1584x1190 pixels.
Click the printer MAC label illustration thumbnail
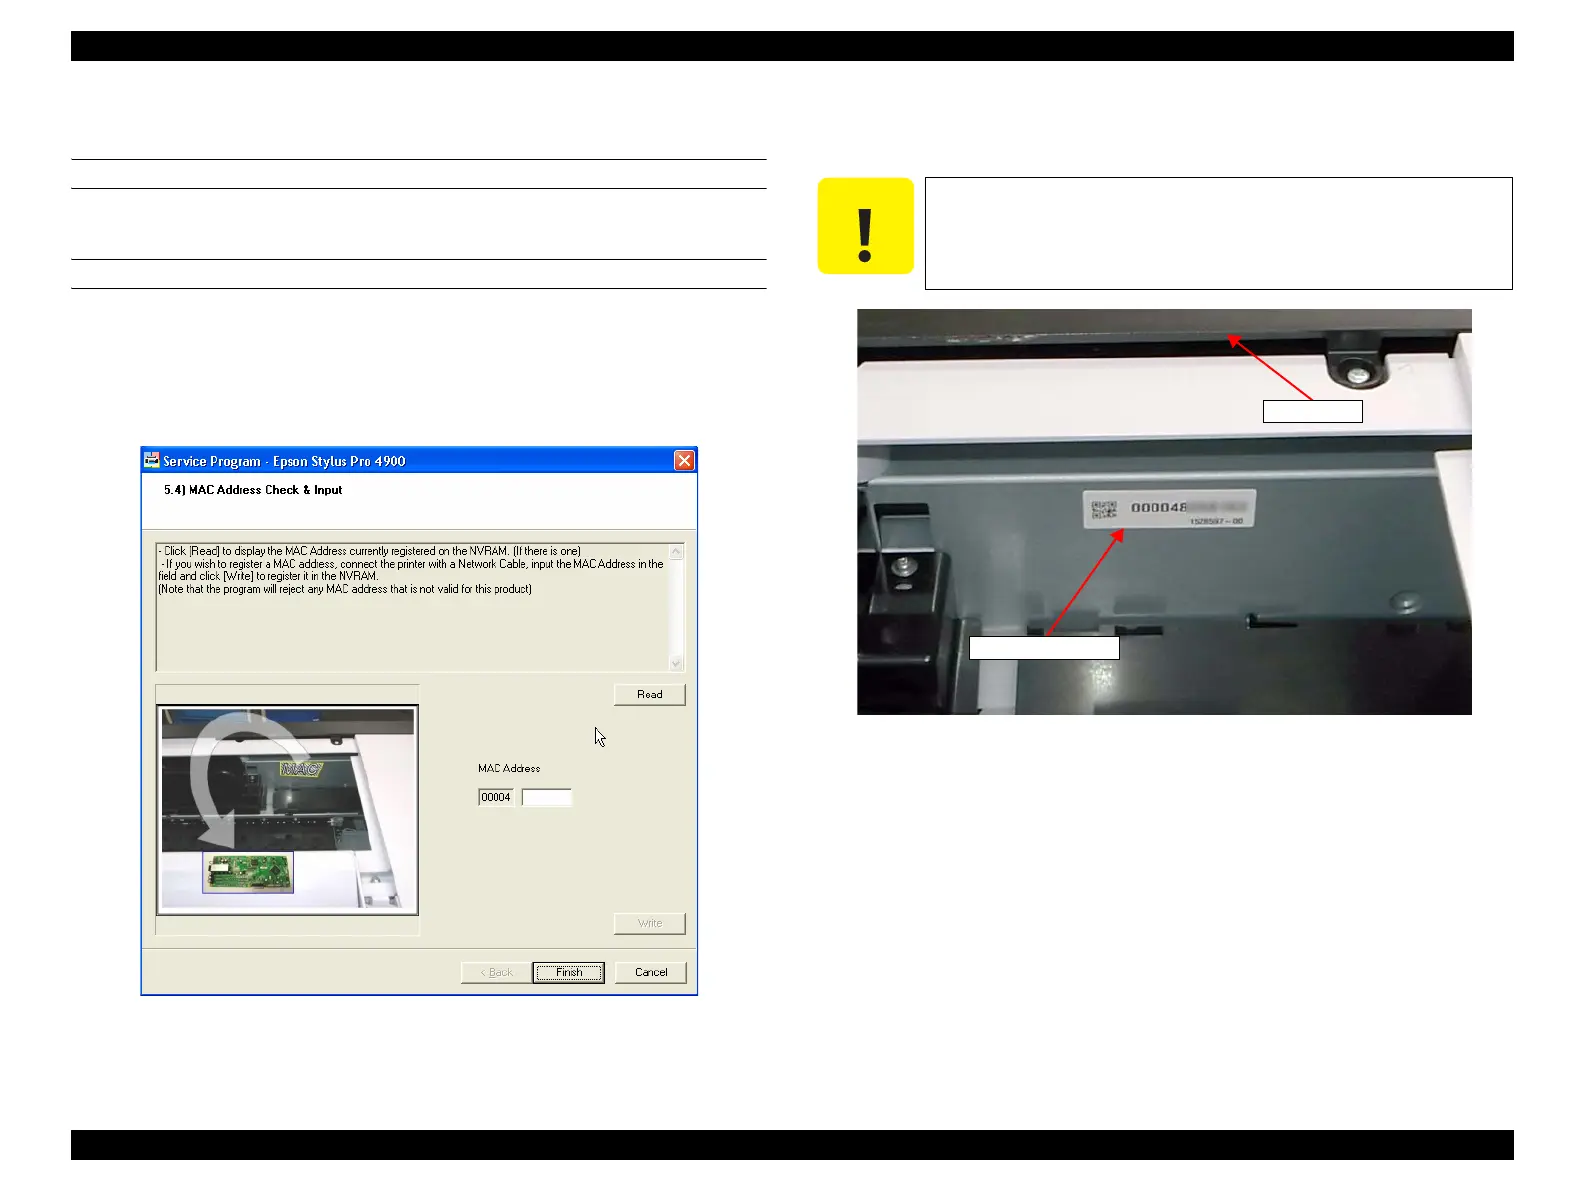[x=288, y=810]
